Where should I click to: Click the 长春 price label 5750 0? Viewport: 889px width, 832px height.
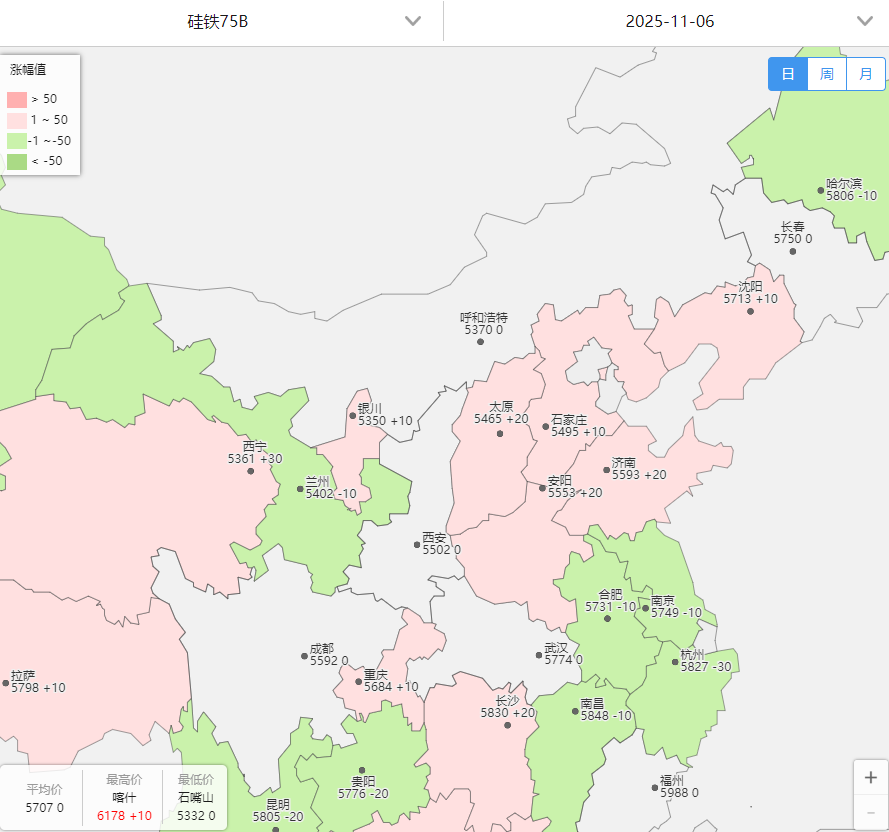[x=793, y=239]
